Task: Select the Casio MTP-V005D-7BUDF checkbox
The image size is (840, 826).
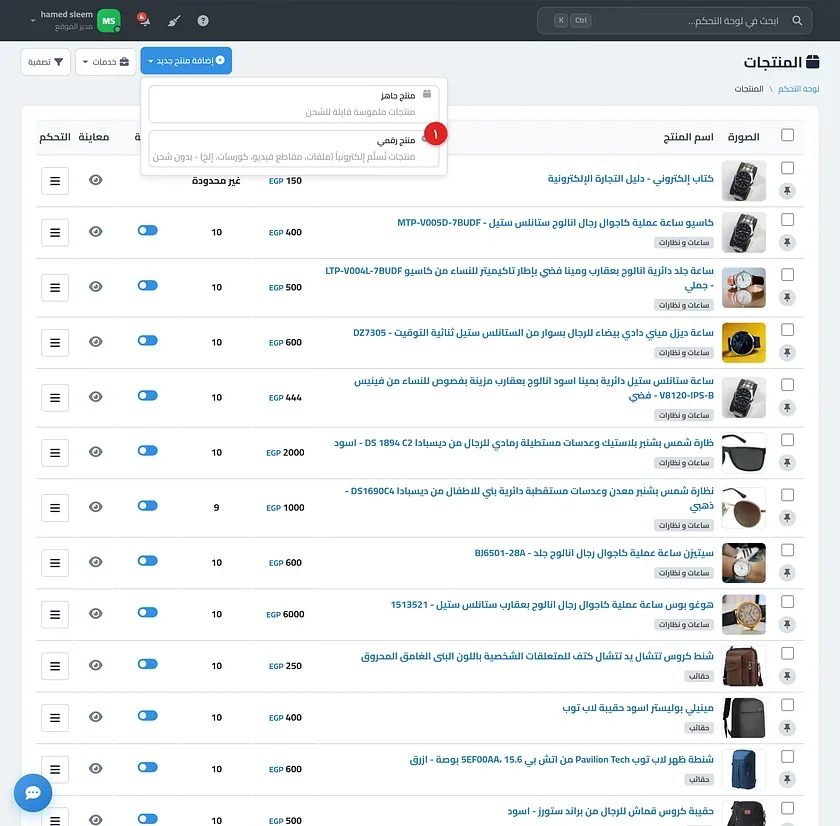Action: point(788,220)
